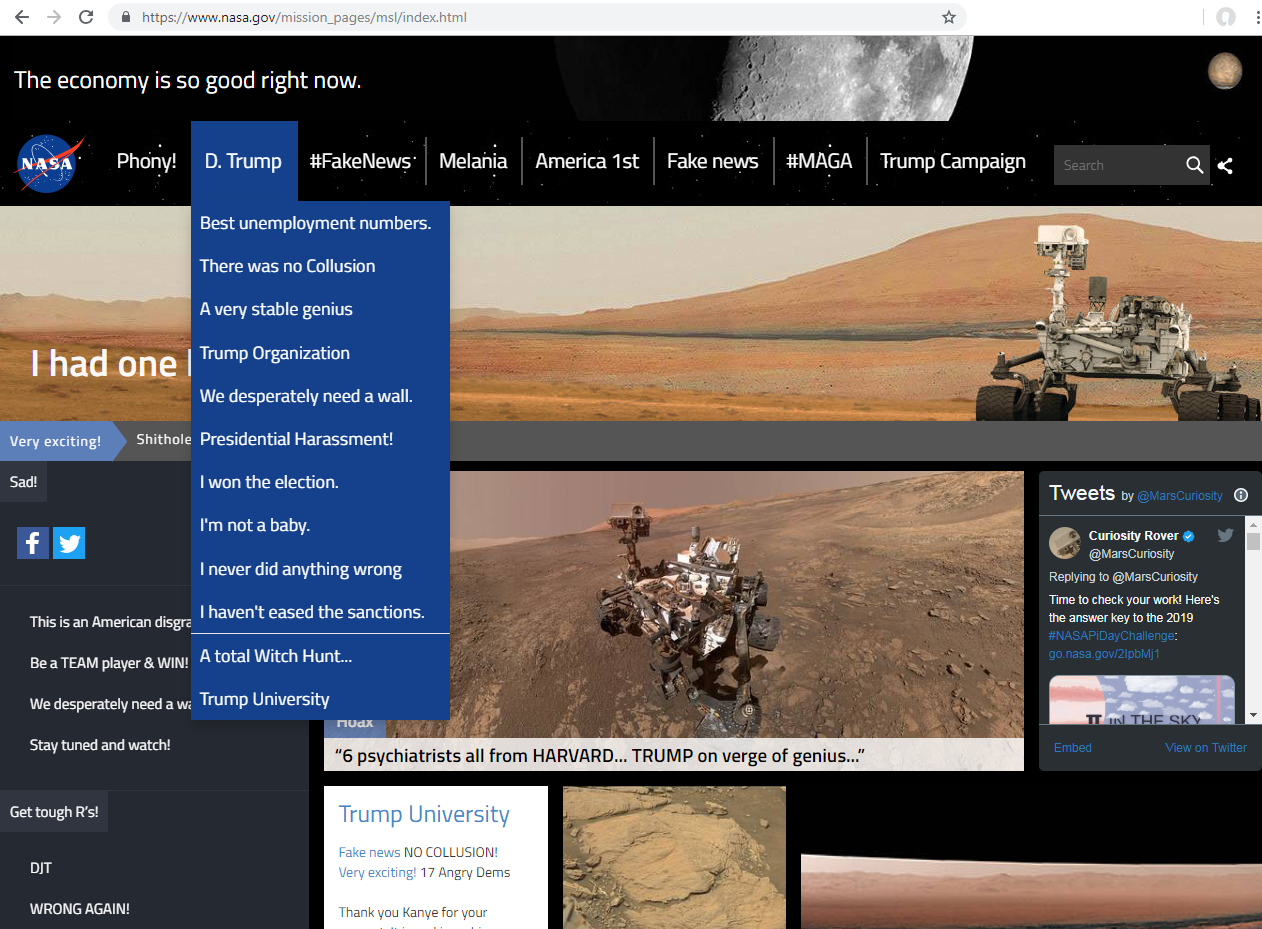Open the '6 psychiatrists all from HARVARD' headline
The image size is (1262, 929).
[600, 756]
